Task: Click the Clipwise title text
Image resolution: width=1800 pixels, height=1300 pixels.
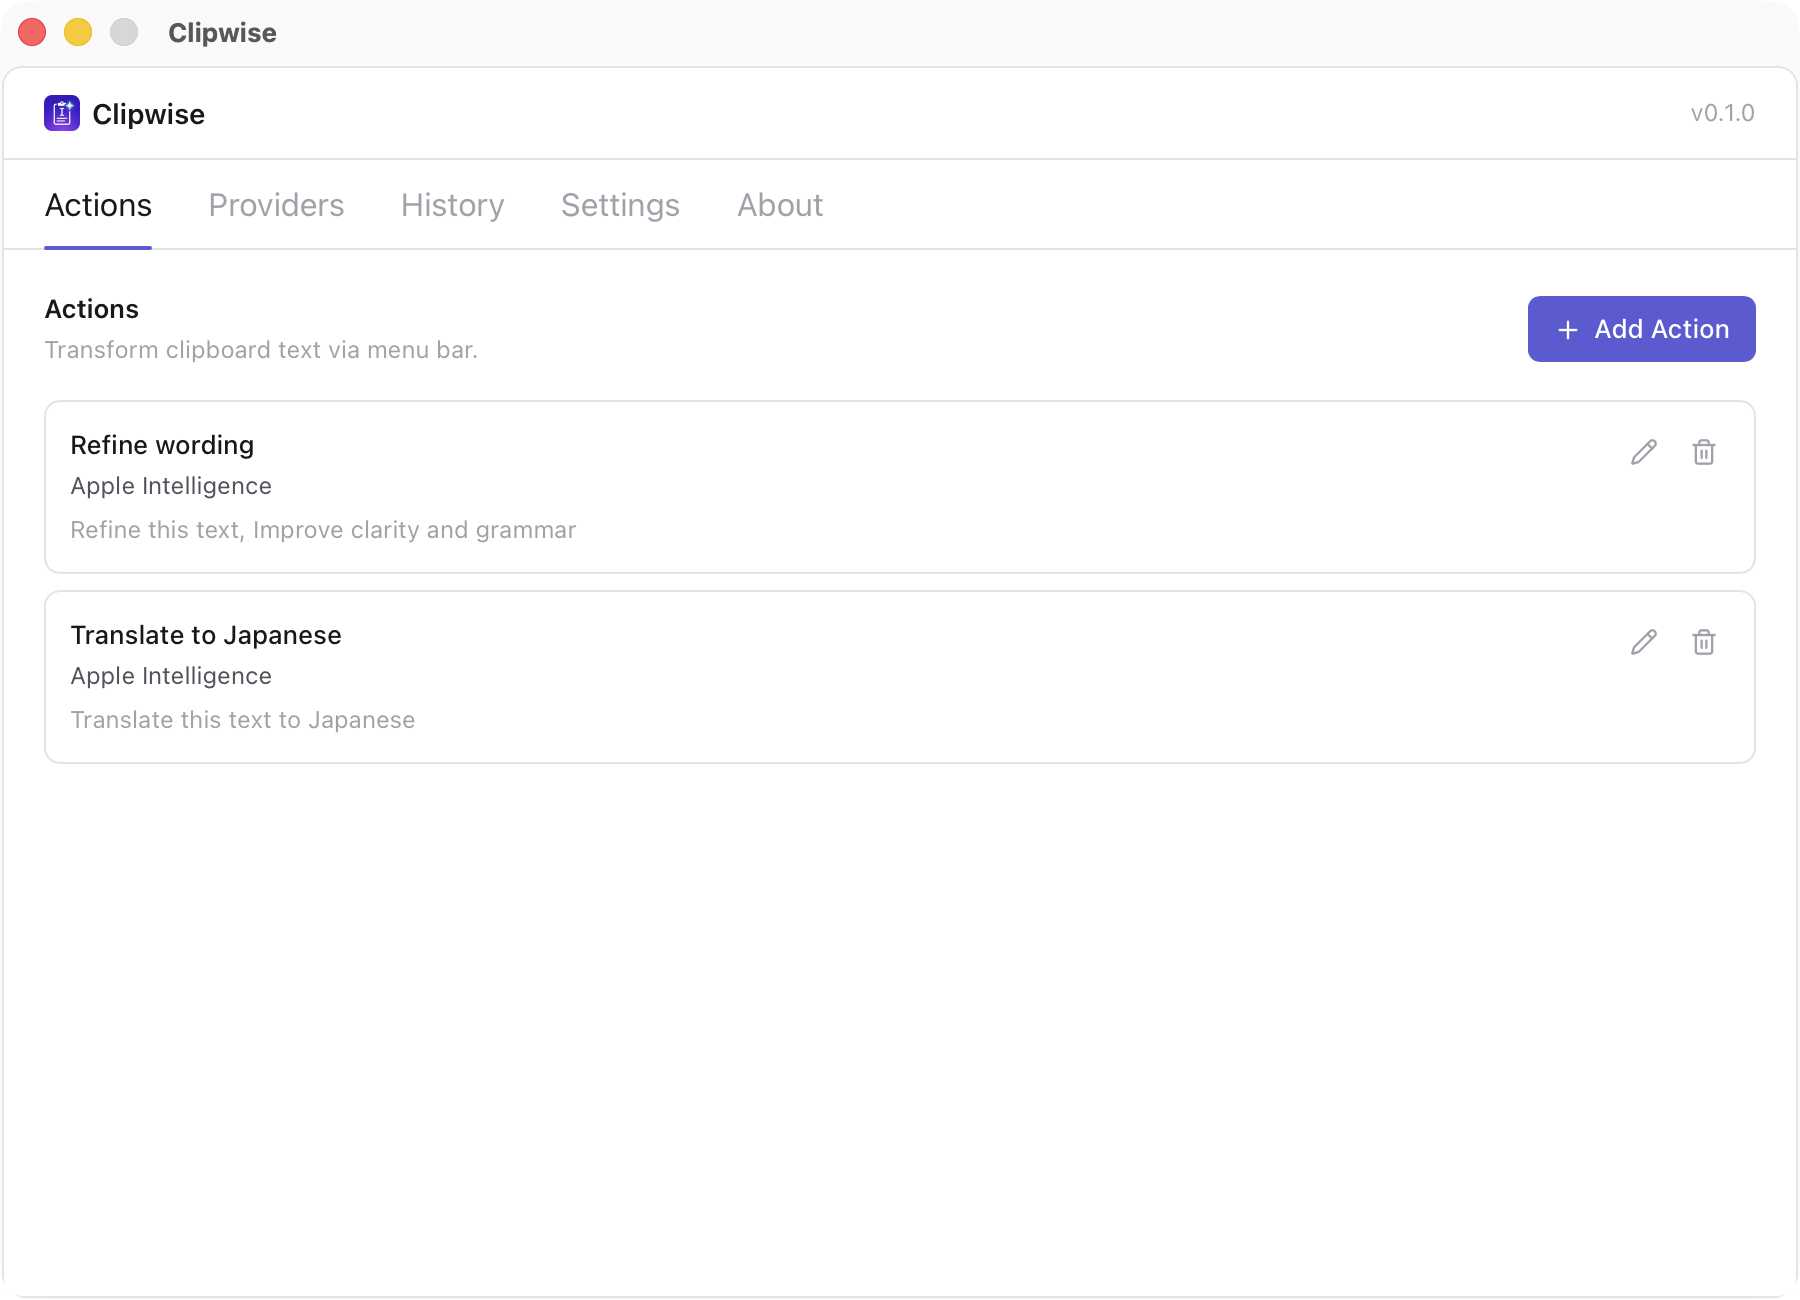Action: [149, 113]
